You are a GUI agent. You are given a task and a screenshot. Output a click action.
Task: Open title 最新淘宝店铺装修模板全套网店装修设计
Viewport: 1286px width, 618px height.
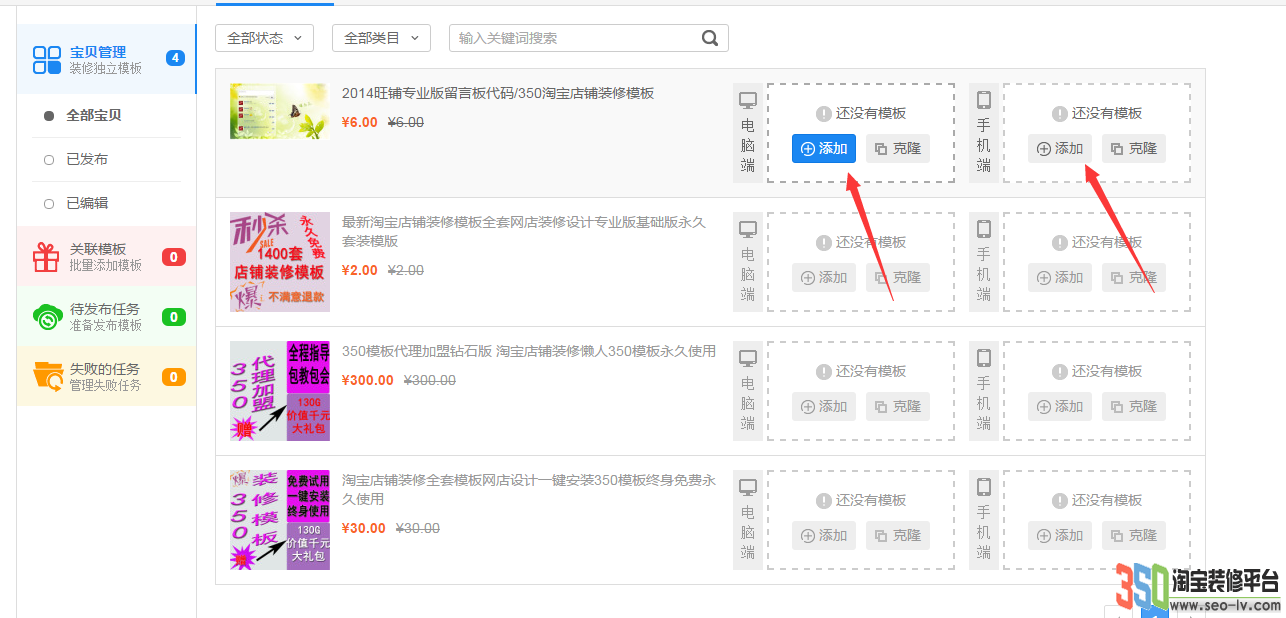[x=524, y=231]
